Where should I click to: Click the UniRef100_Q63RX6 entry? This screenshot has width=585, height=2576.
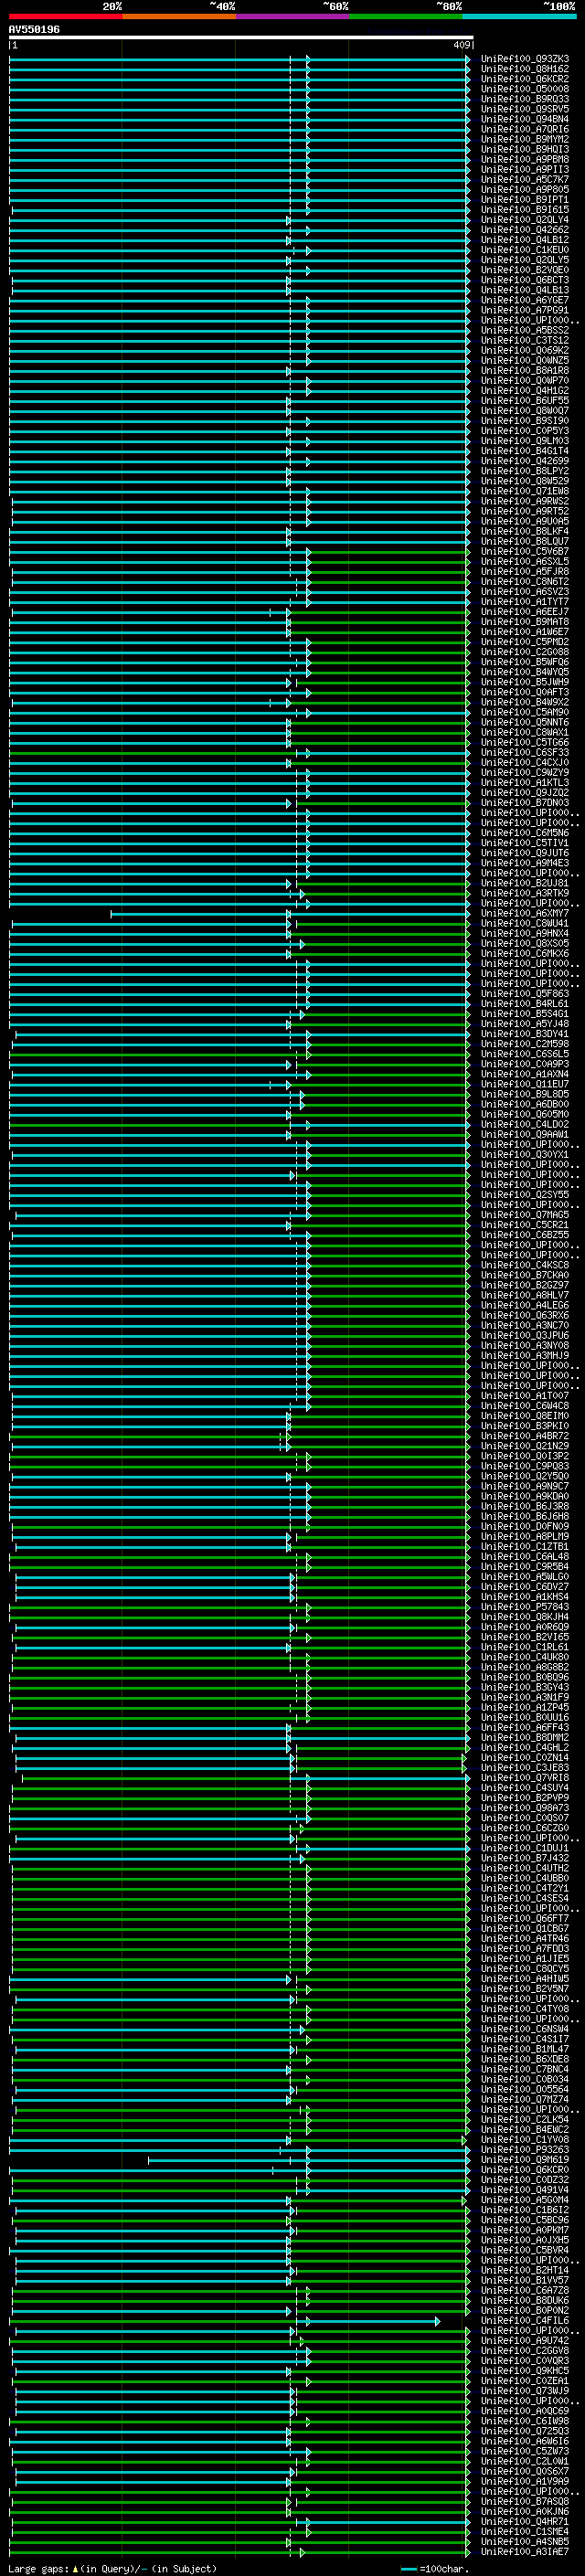coord(525,1315)
